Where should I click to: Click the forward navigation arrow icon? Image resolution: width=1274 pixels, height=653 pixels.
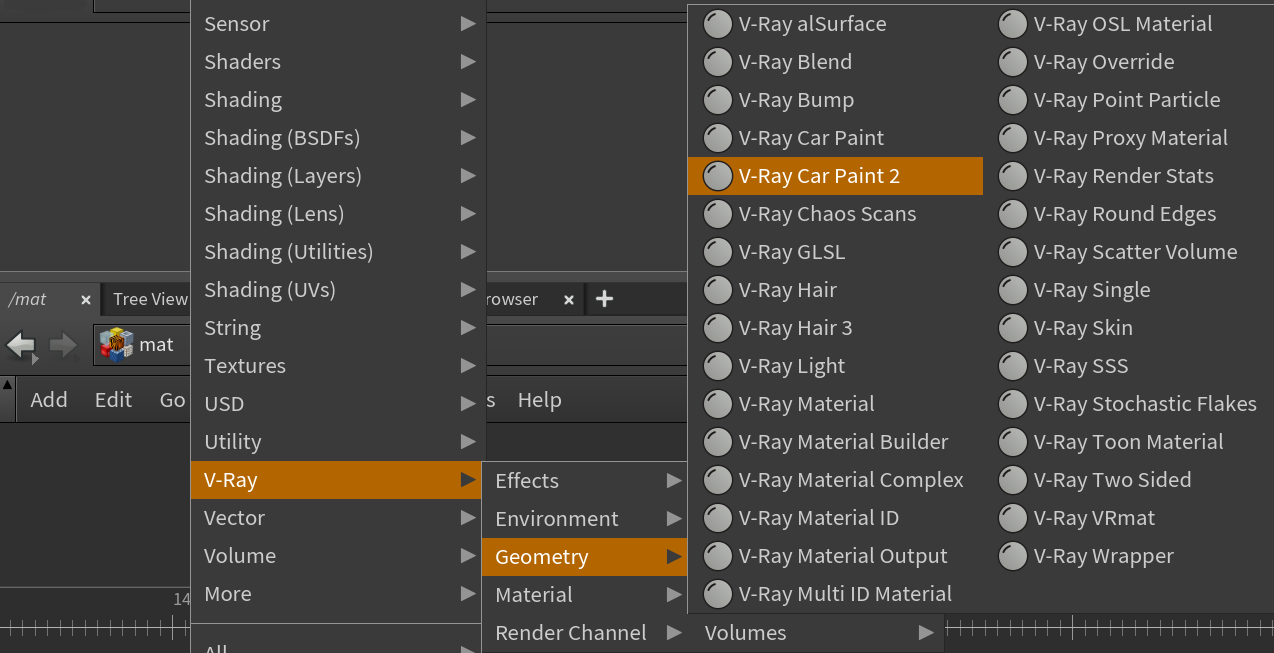[x=63, y=346]
